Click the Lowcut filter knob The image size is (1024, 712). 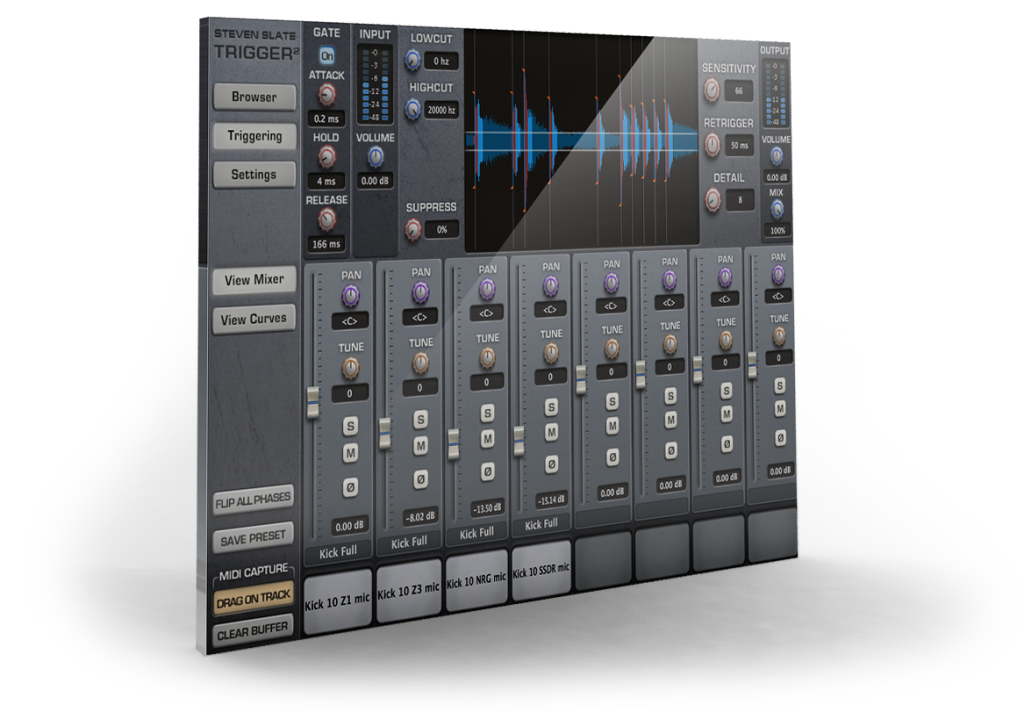point(411,61)
